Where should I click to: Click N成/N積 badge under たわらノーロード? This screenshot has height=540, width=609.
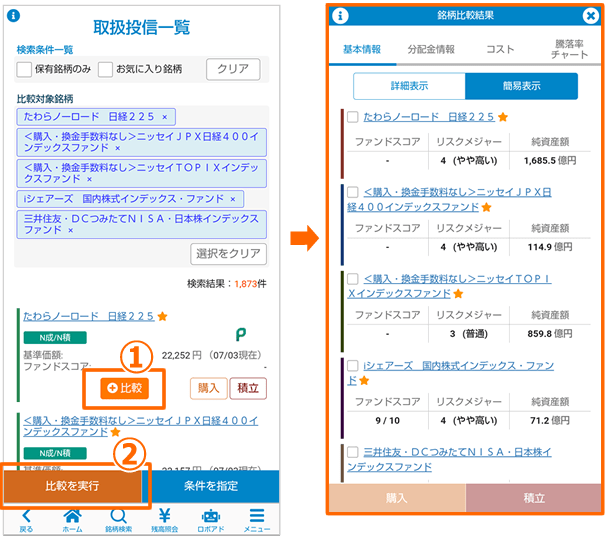click(x=55, y=338)
